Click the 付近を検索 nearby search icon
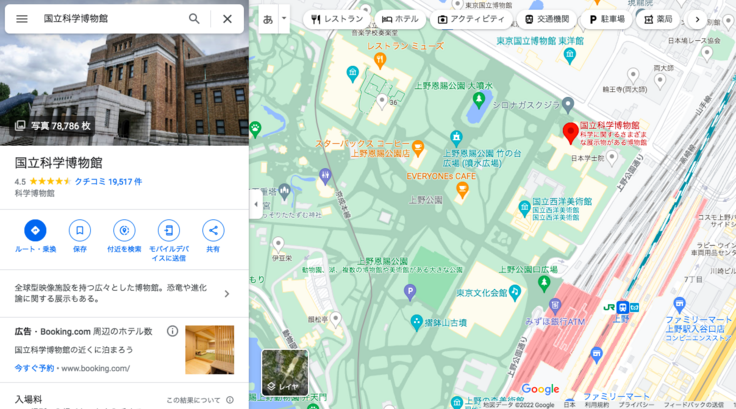Viewport: 736px width, 409px height. coord(124,231)
